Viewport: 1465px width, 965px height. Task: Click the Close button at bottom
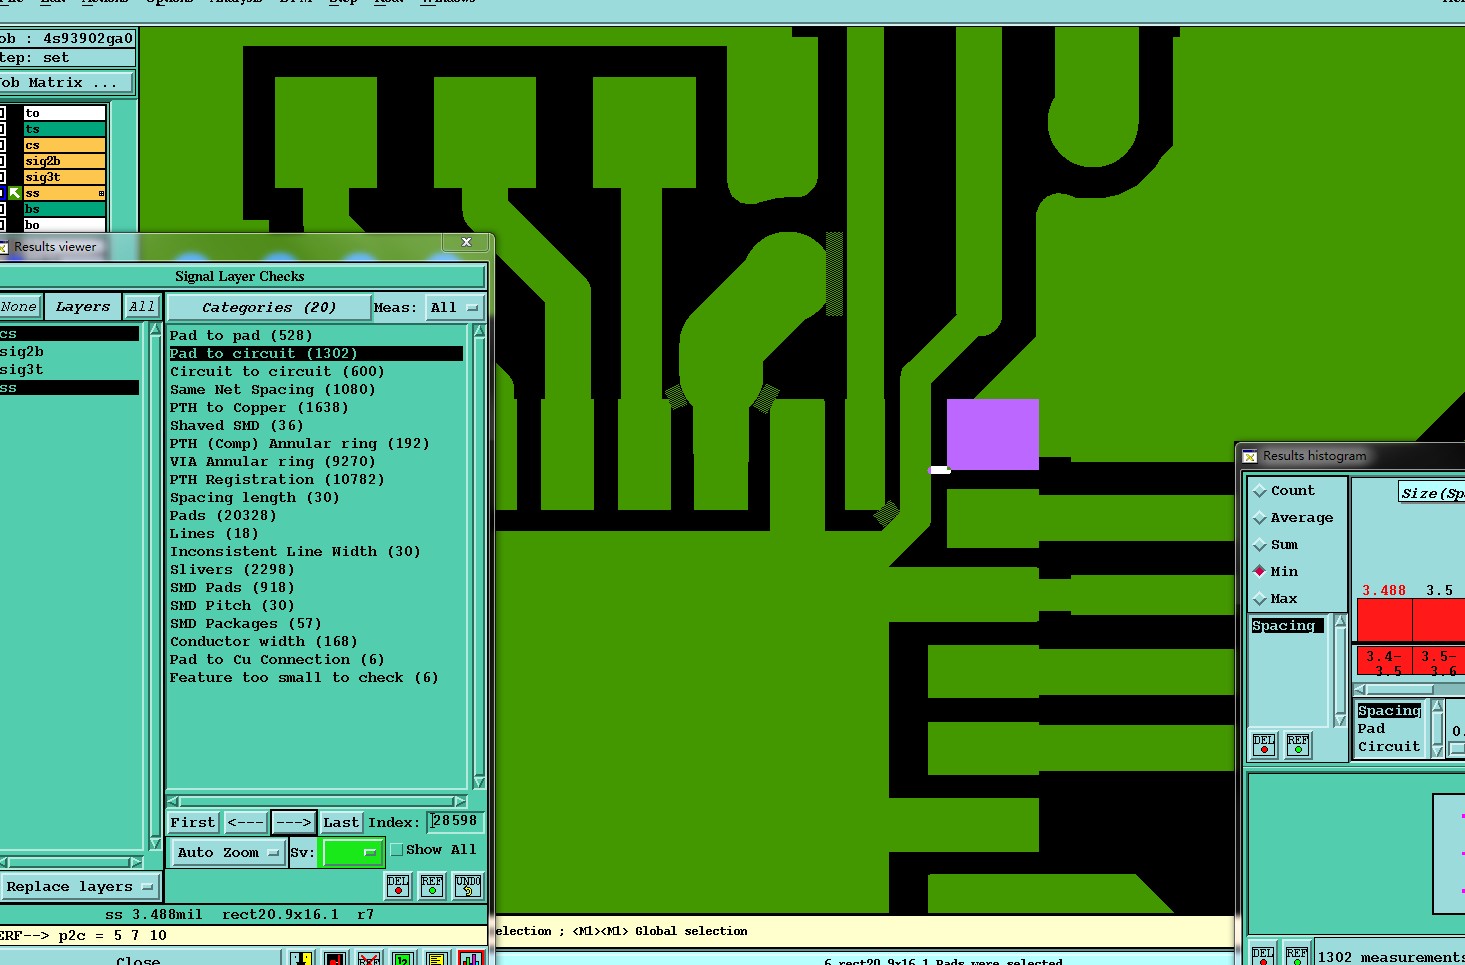tap(138, 960)
